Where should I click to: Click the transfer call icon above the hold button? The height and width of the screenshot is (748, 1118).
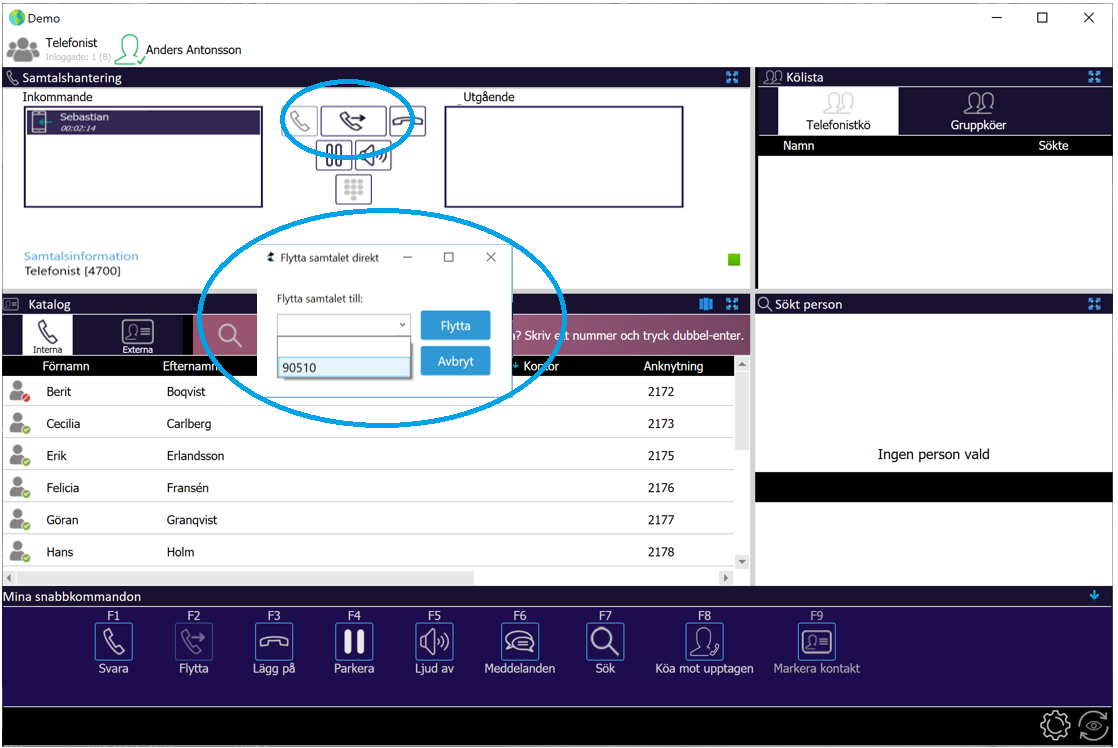[x=353, y=121]
